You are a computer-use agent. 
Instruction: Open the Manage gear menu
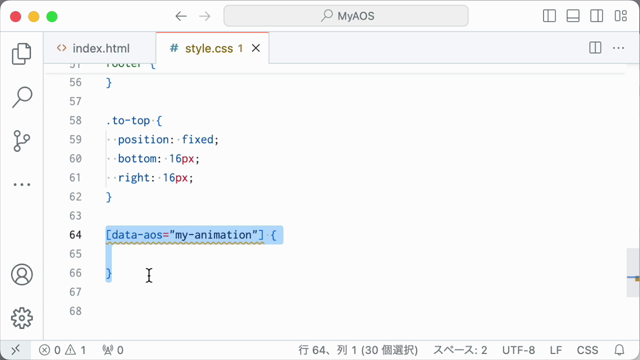pos(22,318)
